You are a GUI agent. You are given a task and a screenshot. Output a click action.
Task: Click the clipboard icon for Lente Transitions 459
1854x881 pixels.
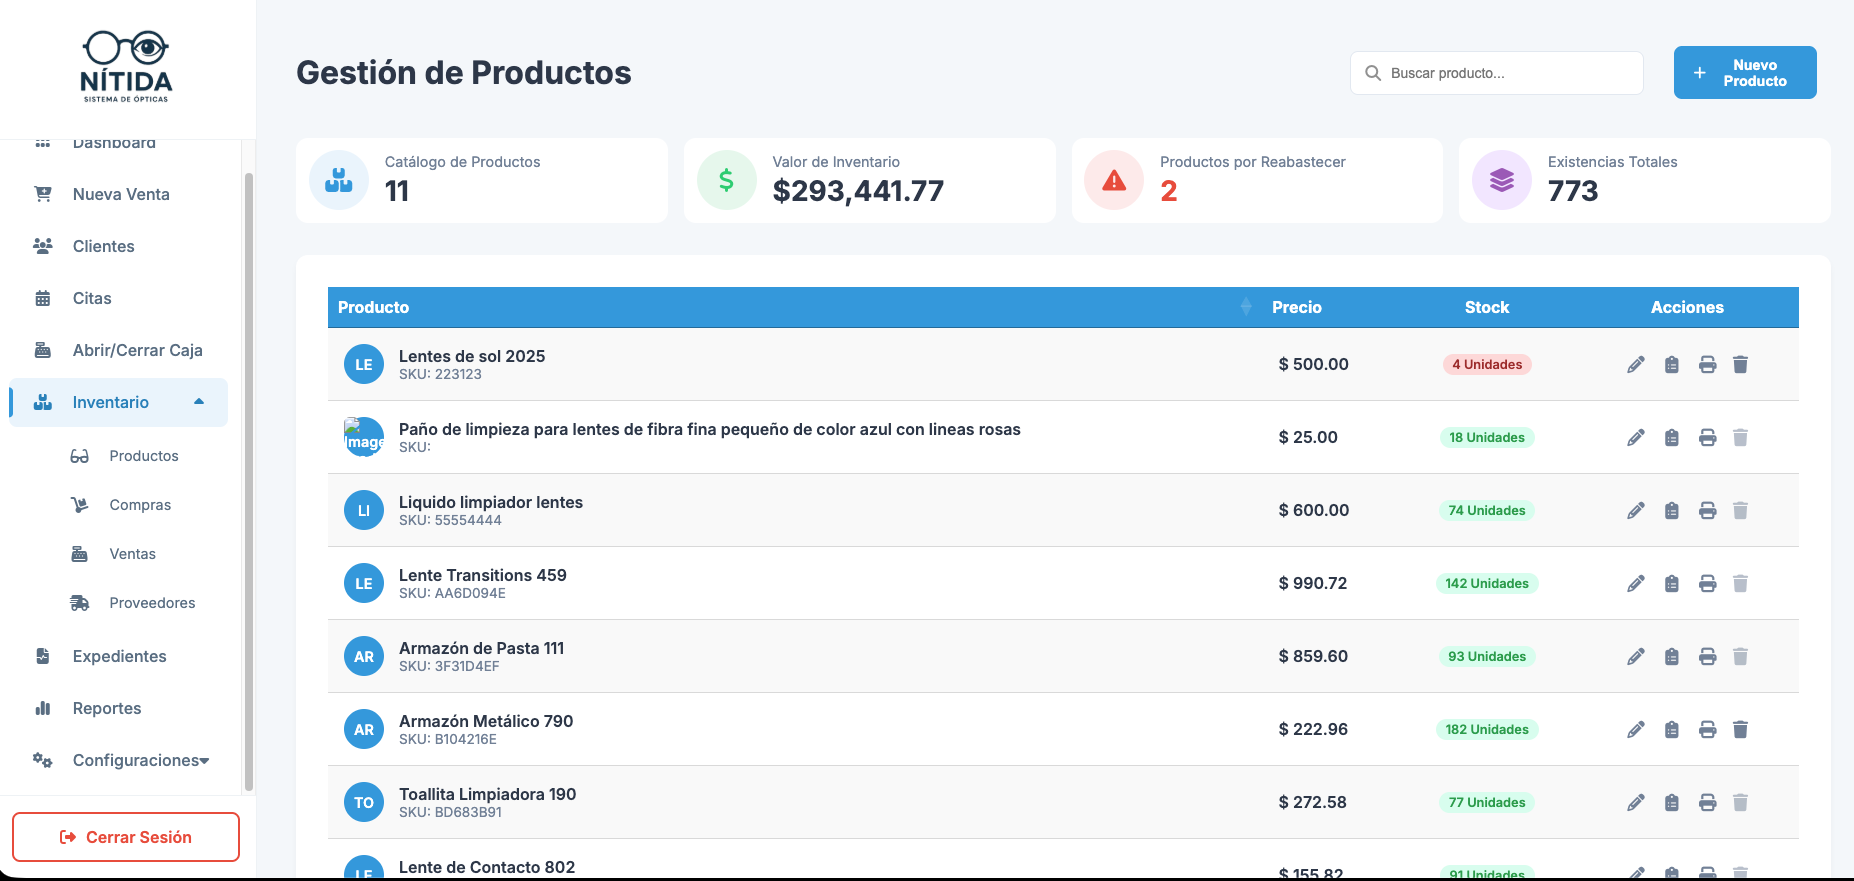point(1671,584)
